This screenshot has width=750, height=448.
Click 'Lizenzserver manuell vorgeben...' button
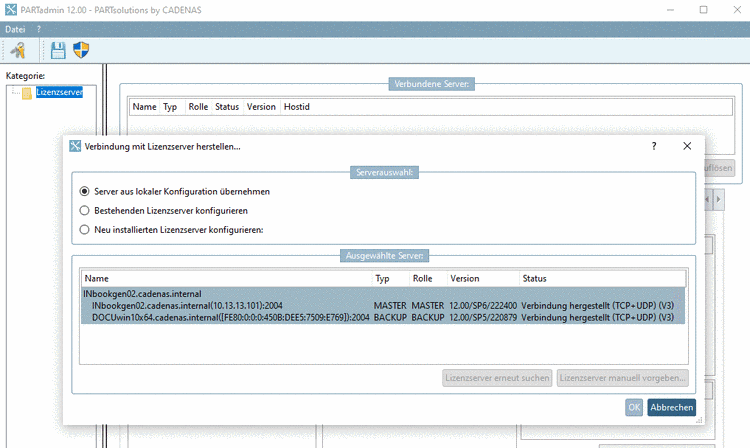(x=622, y=378)
